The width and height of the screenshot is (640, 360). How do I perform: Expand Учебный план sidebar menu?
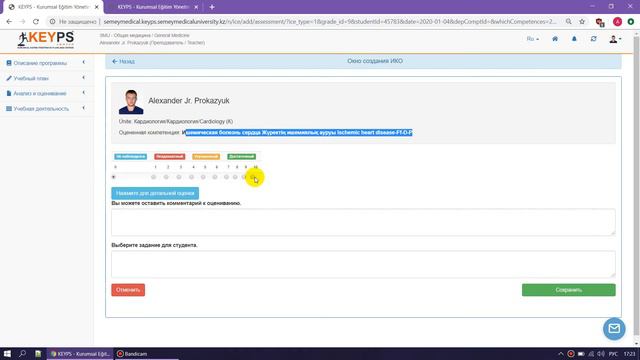coord(46,78)
